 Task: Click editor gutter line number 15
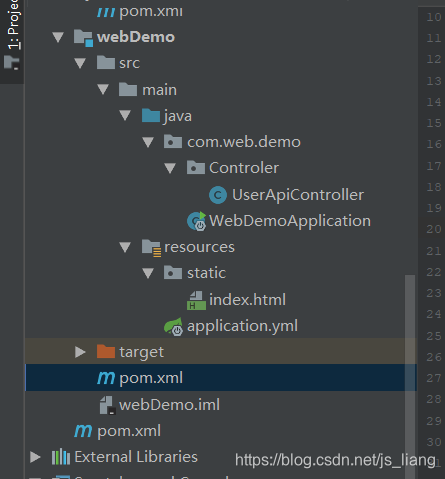(434, 123)
